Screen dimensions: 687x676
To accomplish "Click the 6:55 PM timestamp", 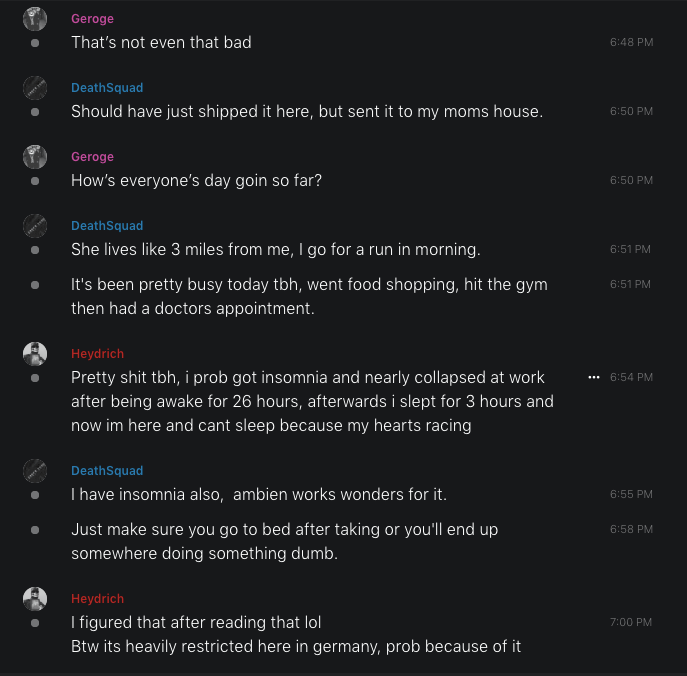I will (x=631, y=494).
